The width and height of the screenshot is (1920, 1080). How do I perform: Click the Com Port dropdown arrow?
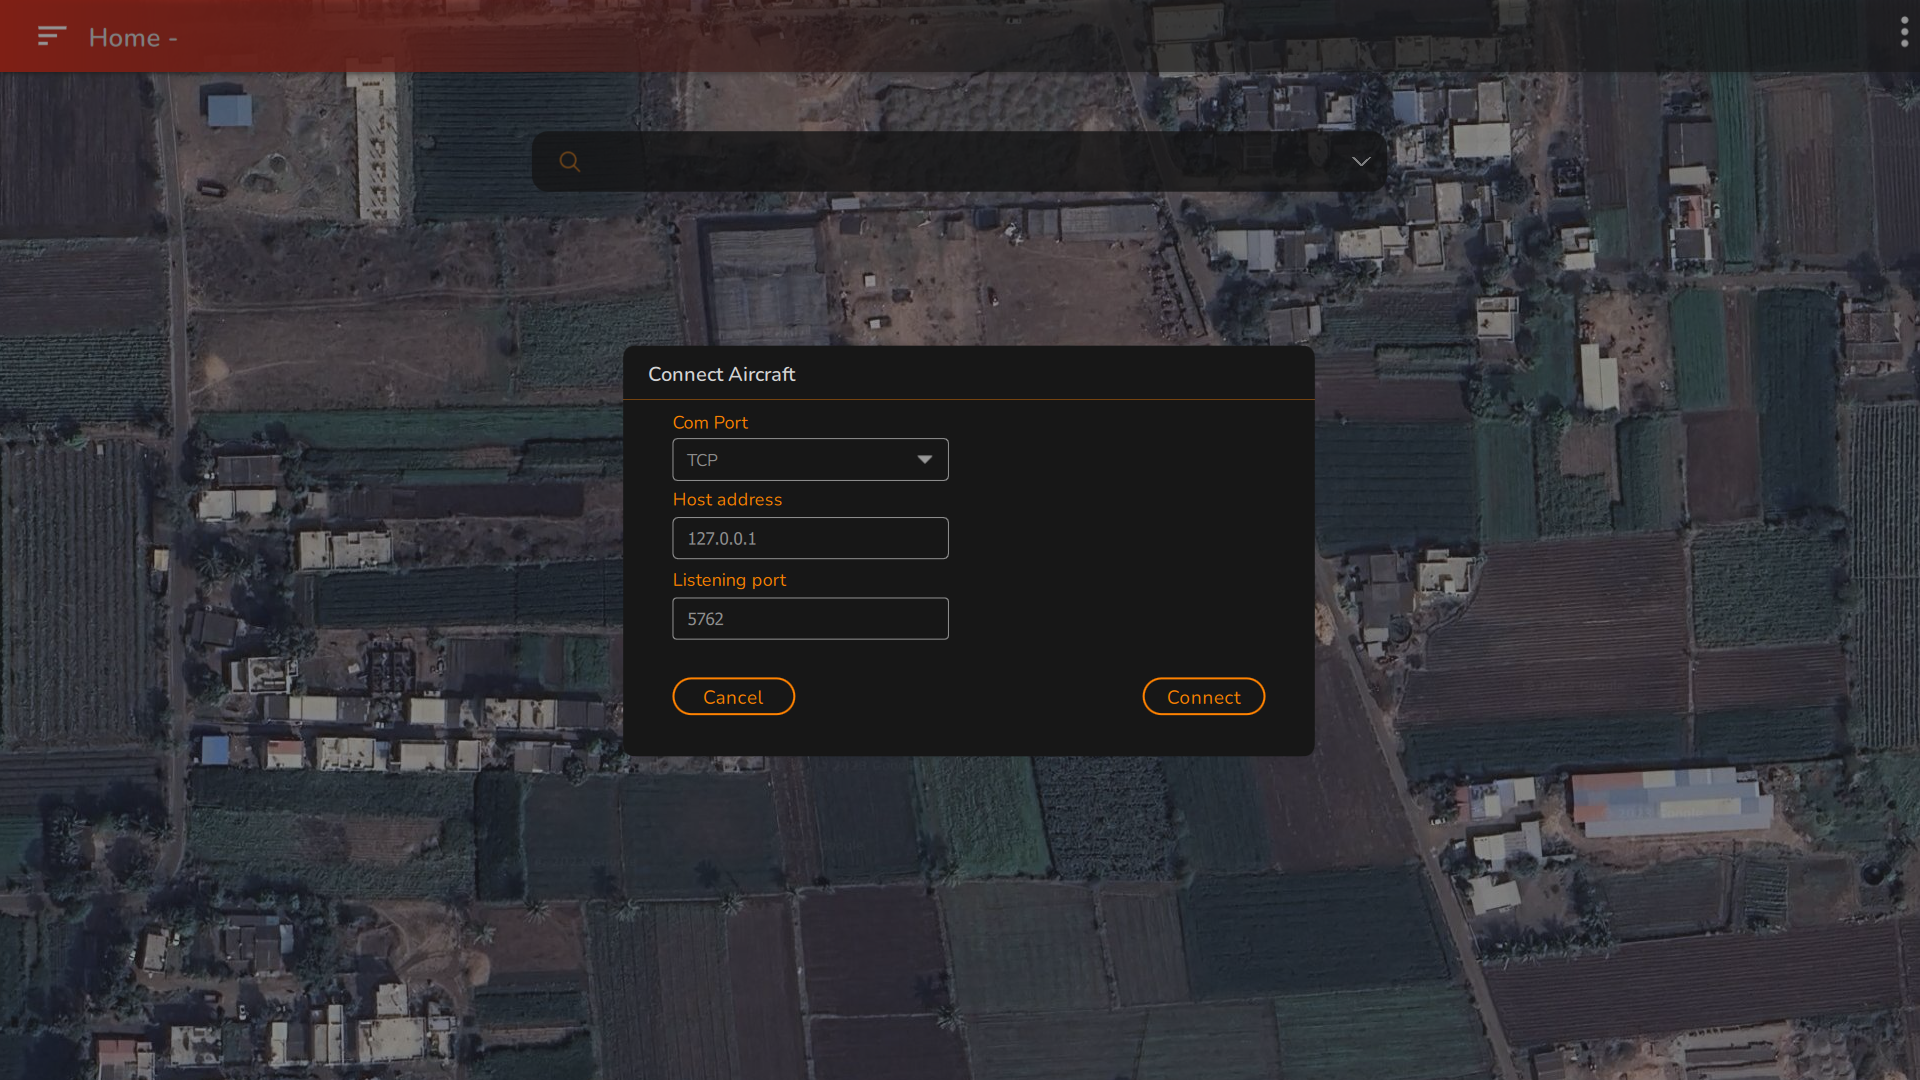tap(925, 460)
